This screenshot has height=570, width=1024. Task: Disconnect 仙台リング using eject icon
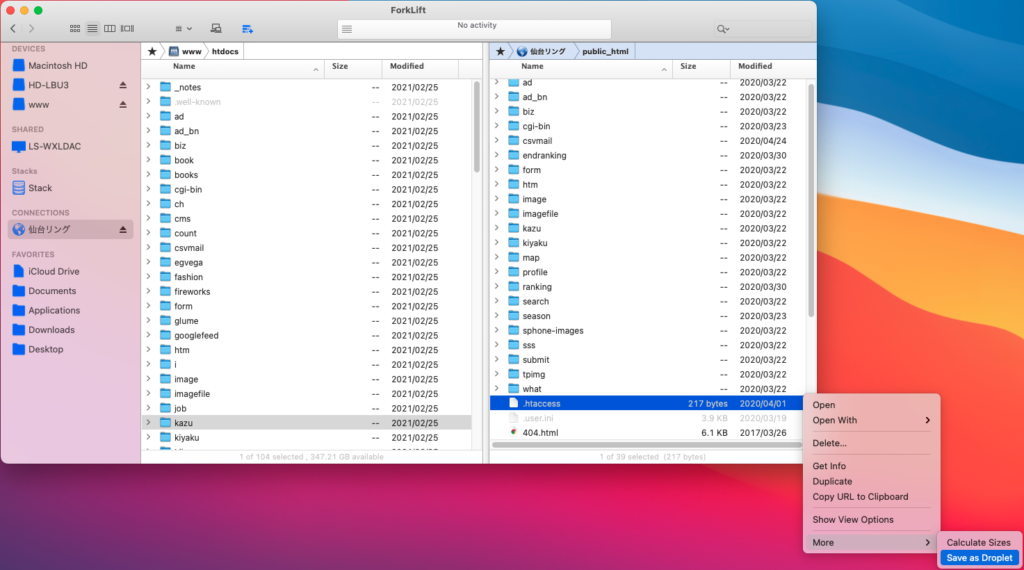point(123,230)
